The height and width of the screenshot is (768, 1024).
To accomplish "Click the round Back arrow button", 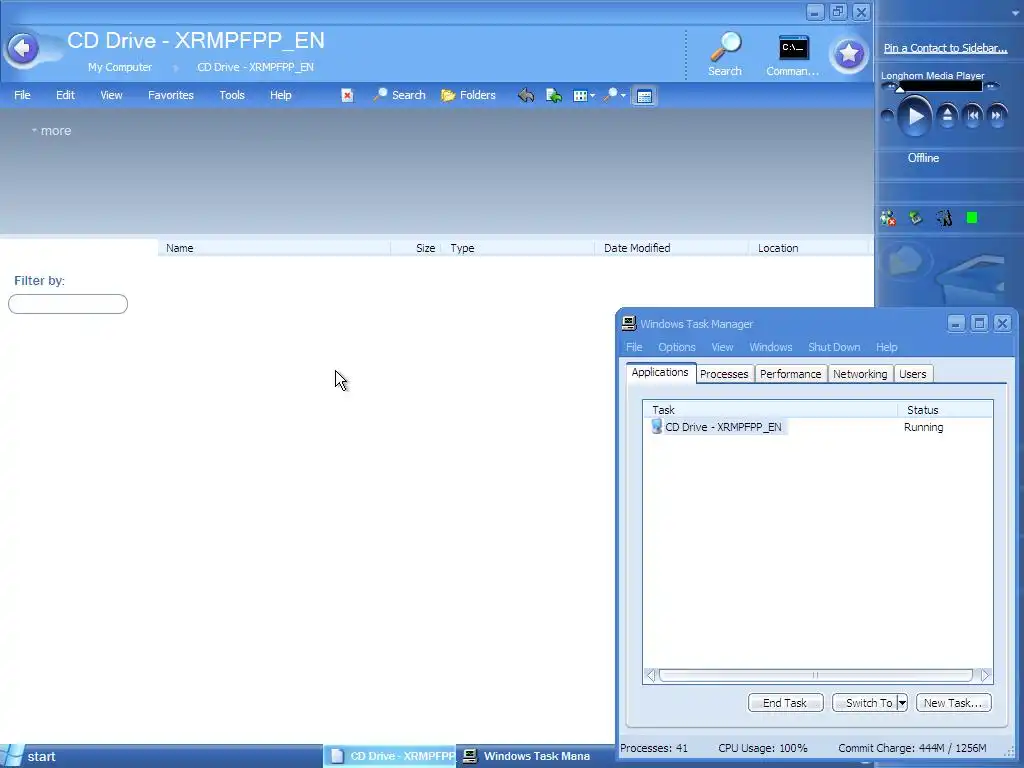I will (23, 48).
